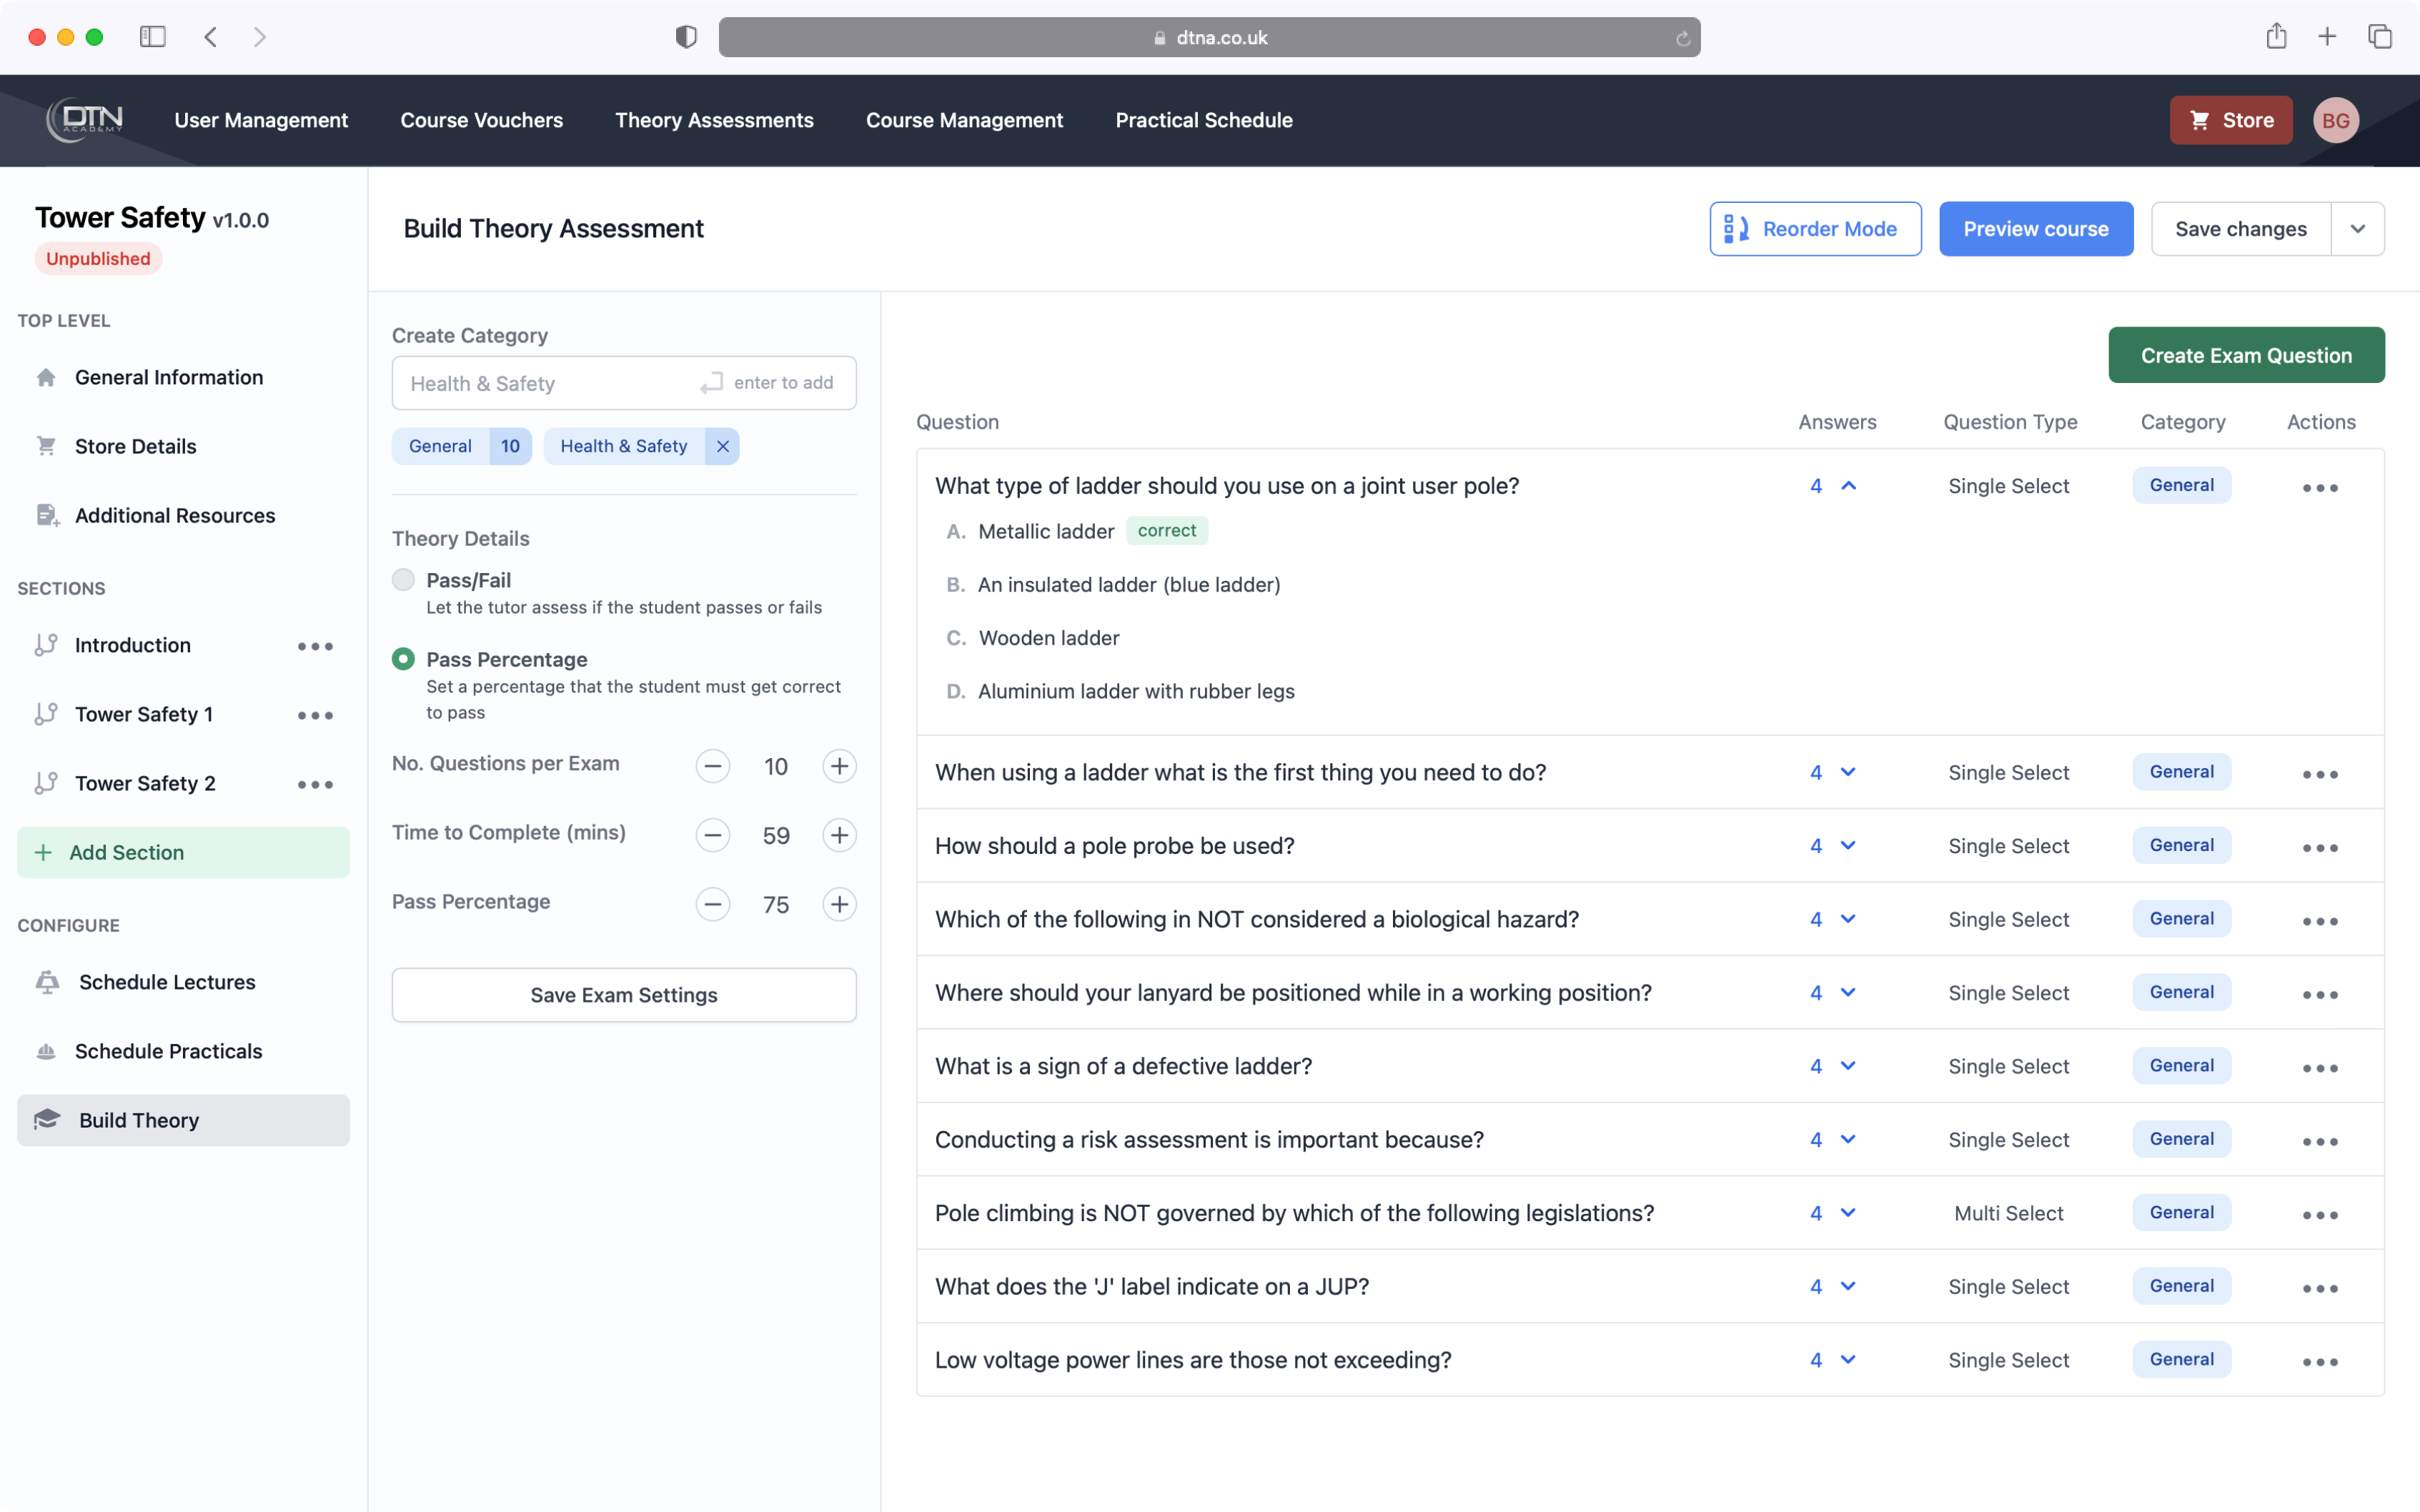Open the Store from the top bar
The width and height of the screenshot is (2420, 1512).
coord(2231,120)
